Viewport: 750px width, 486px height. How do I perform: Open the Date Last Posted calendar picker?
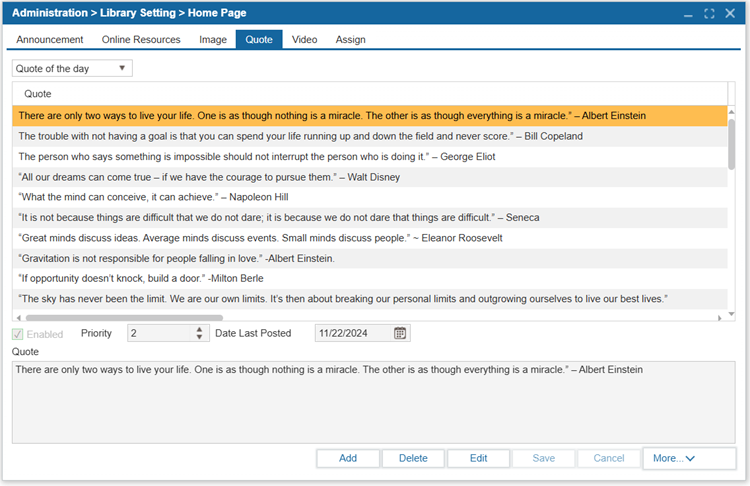click(400, 333)
